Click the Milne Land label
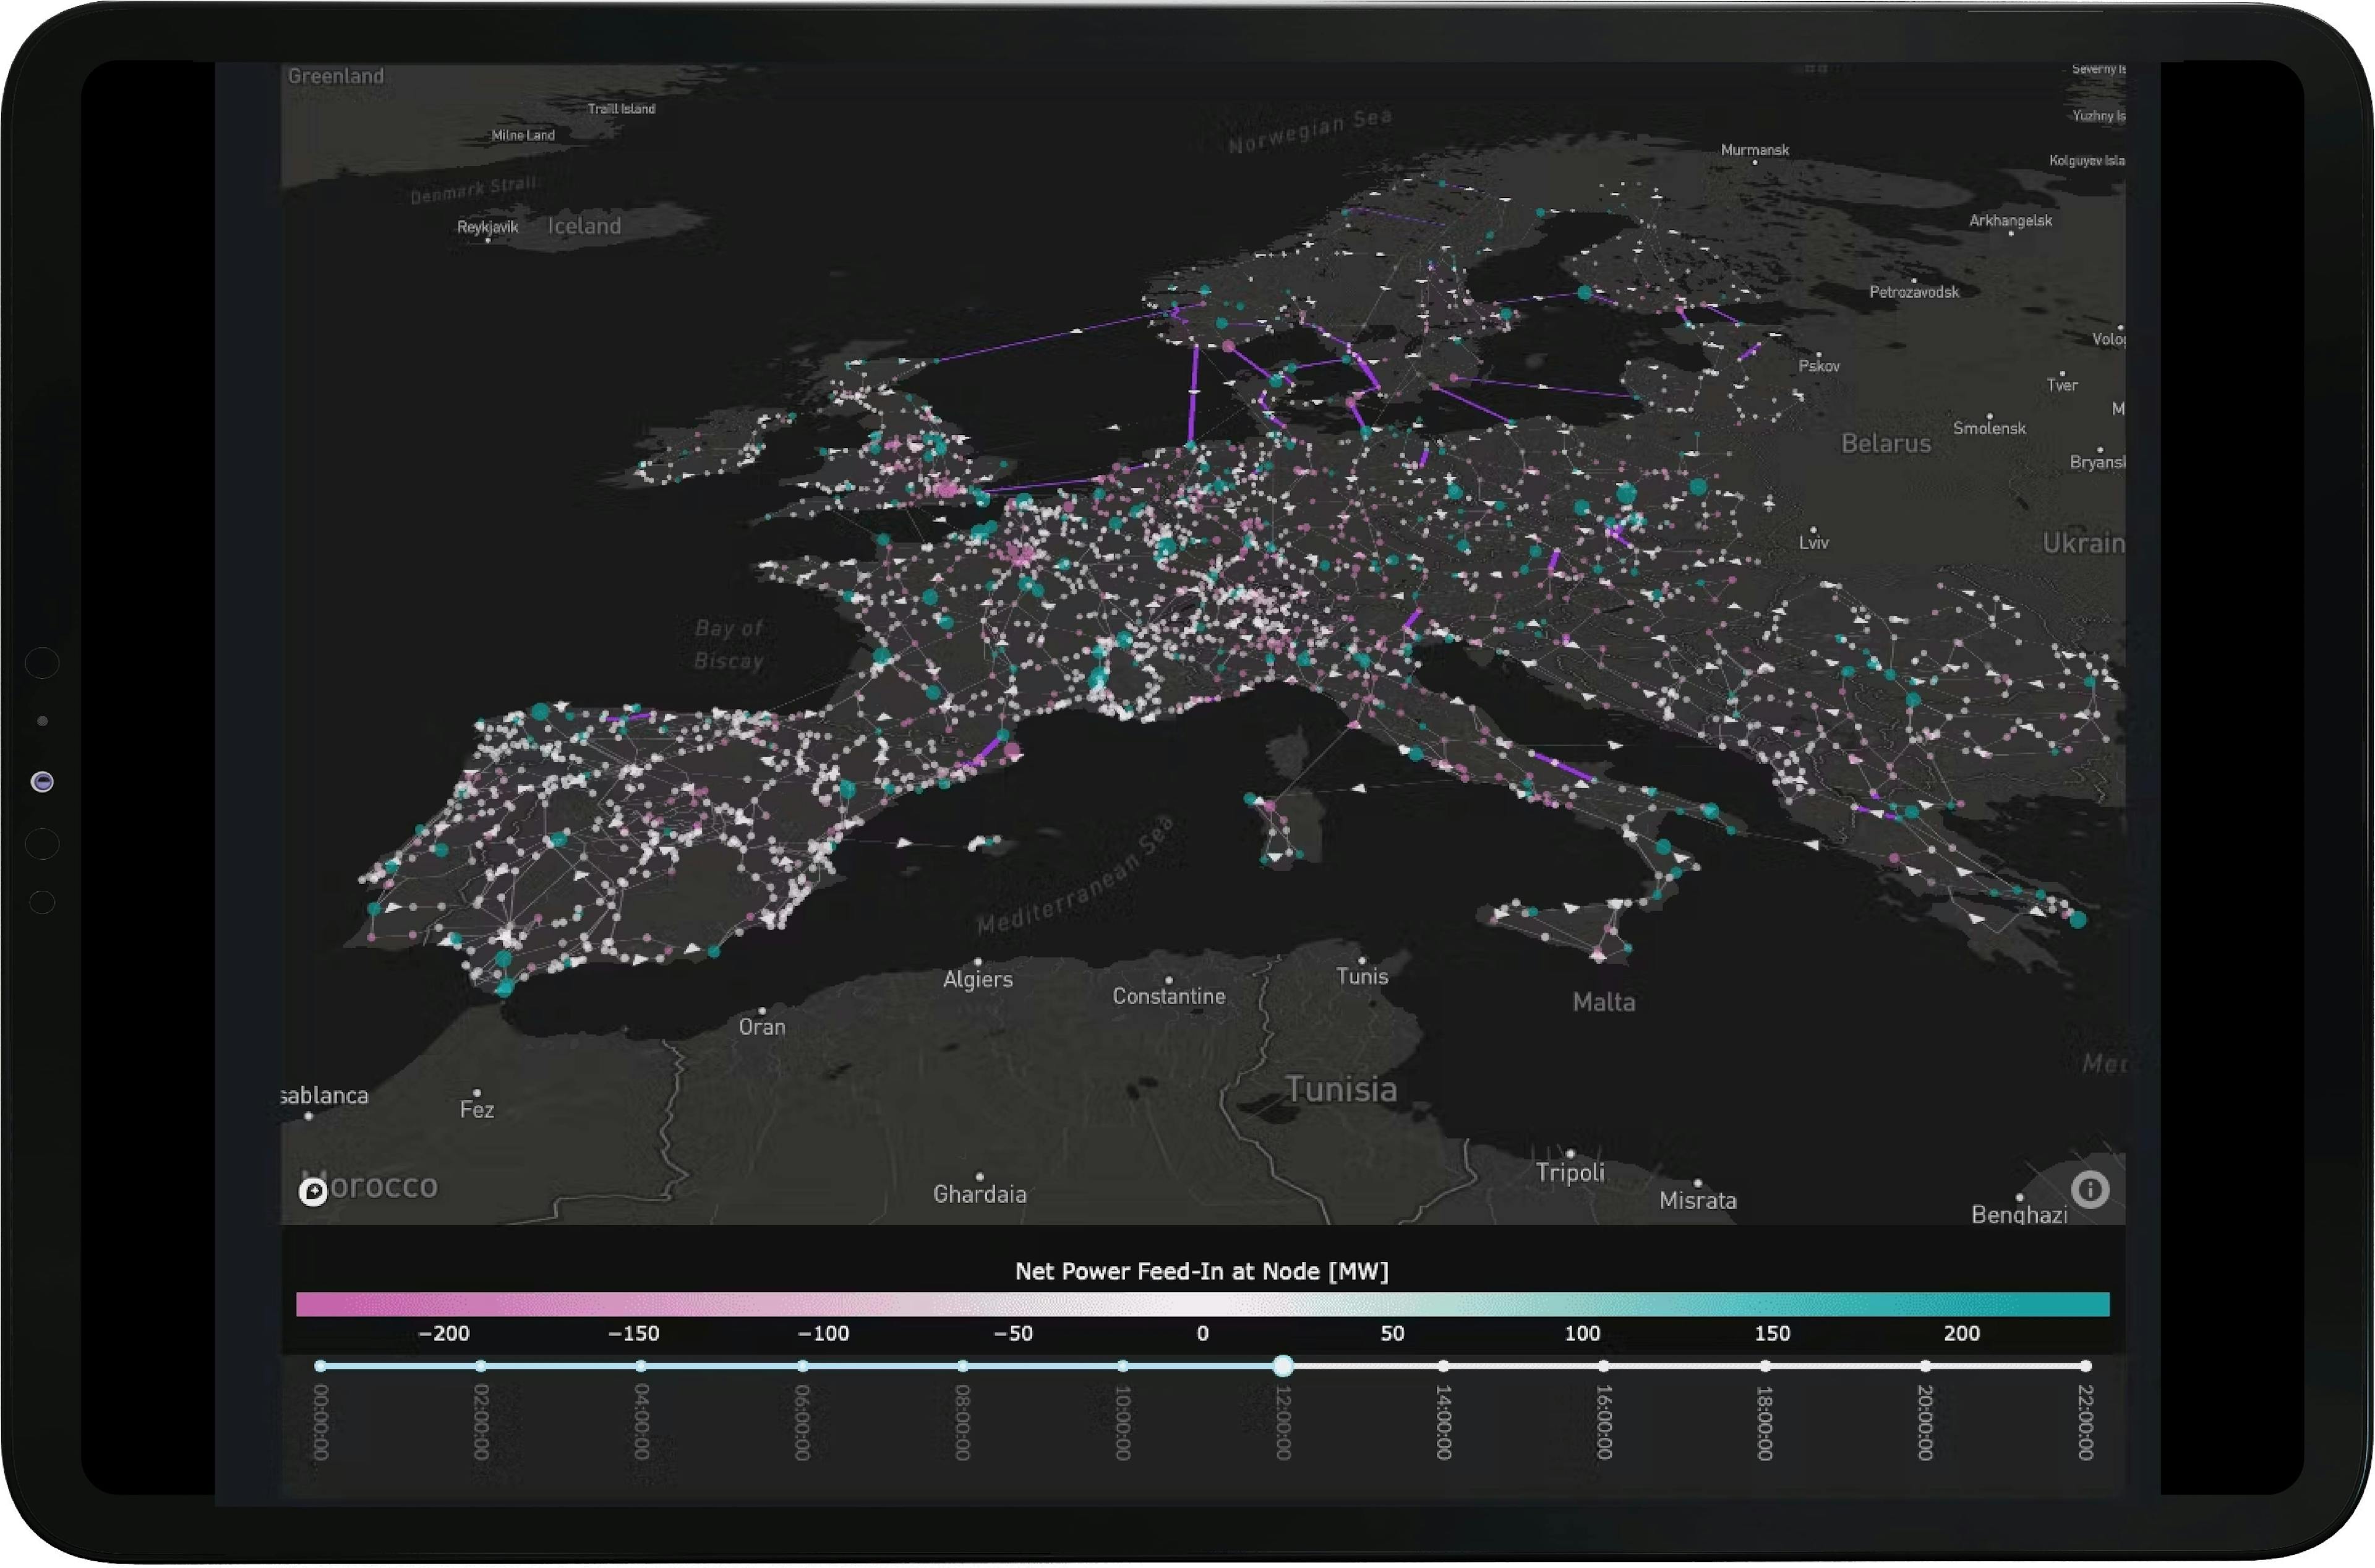Screen dimensions: 2375x1568 pyautogui.click(x=523, y=135)
